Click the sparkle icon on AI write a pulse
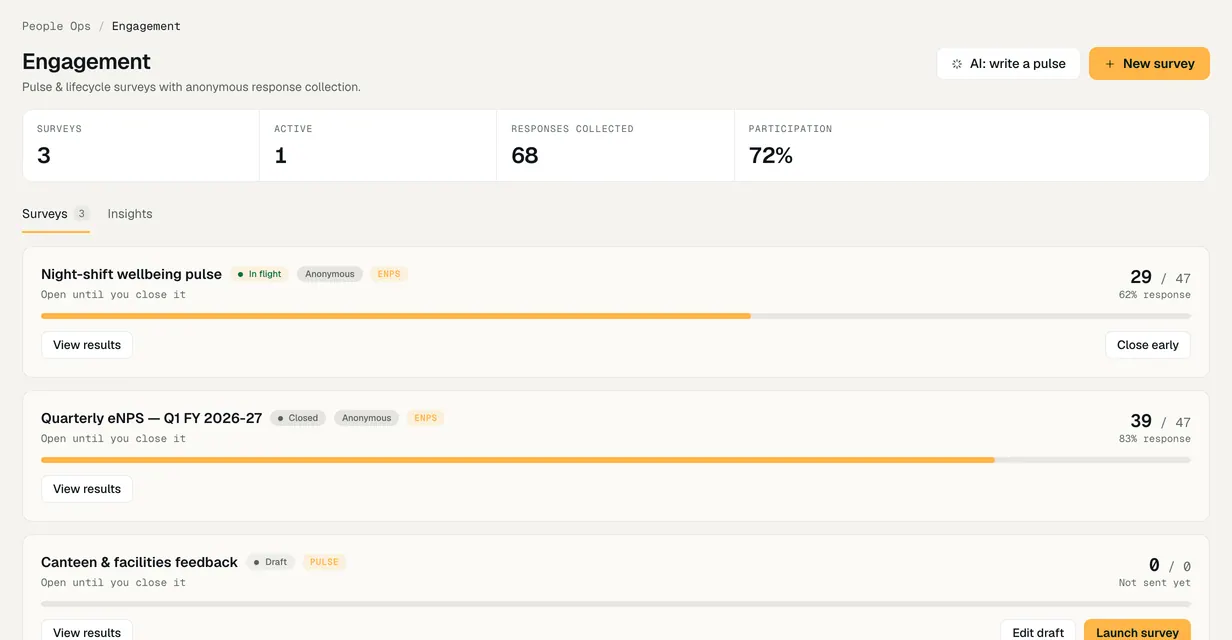The image size is (1232, 640). pos(957,64)
